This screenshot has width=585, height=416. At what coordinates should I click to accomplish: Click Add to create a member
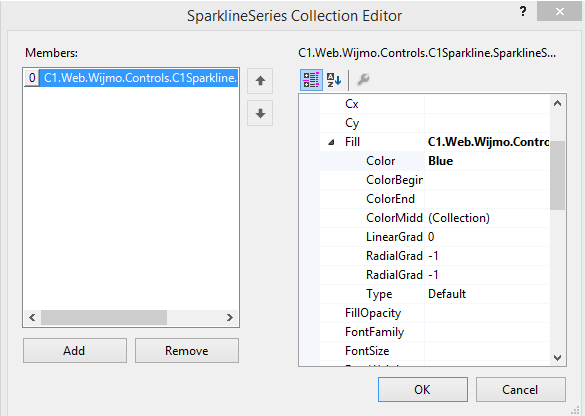[75, 351]
